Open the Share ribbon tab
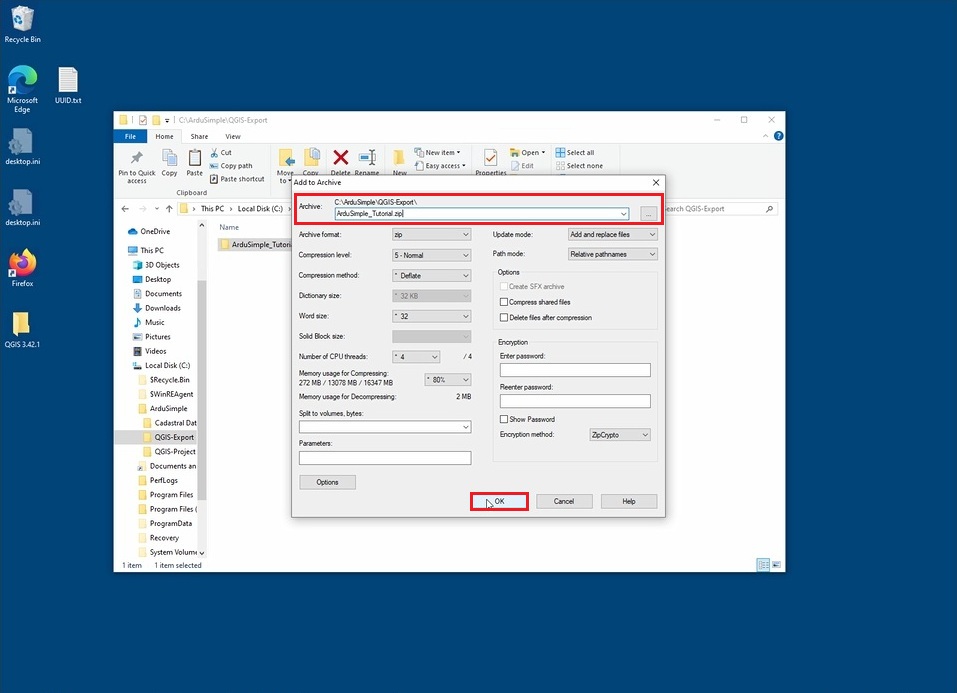 (199, 137)
